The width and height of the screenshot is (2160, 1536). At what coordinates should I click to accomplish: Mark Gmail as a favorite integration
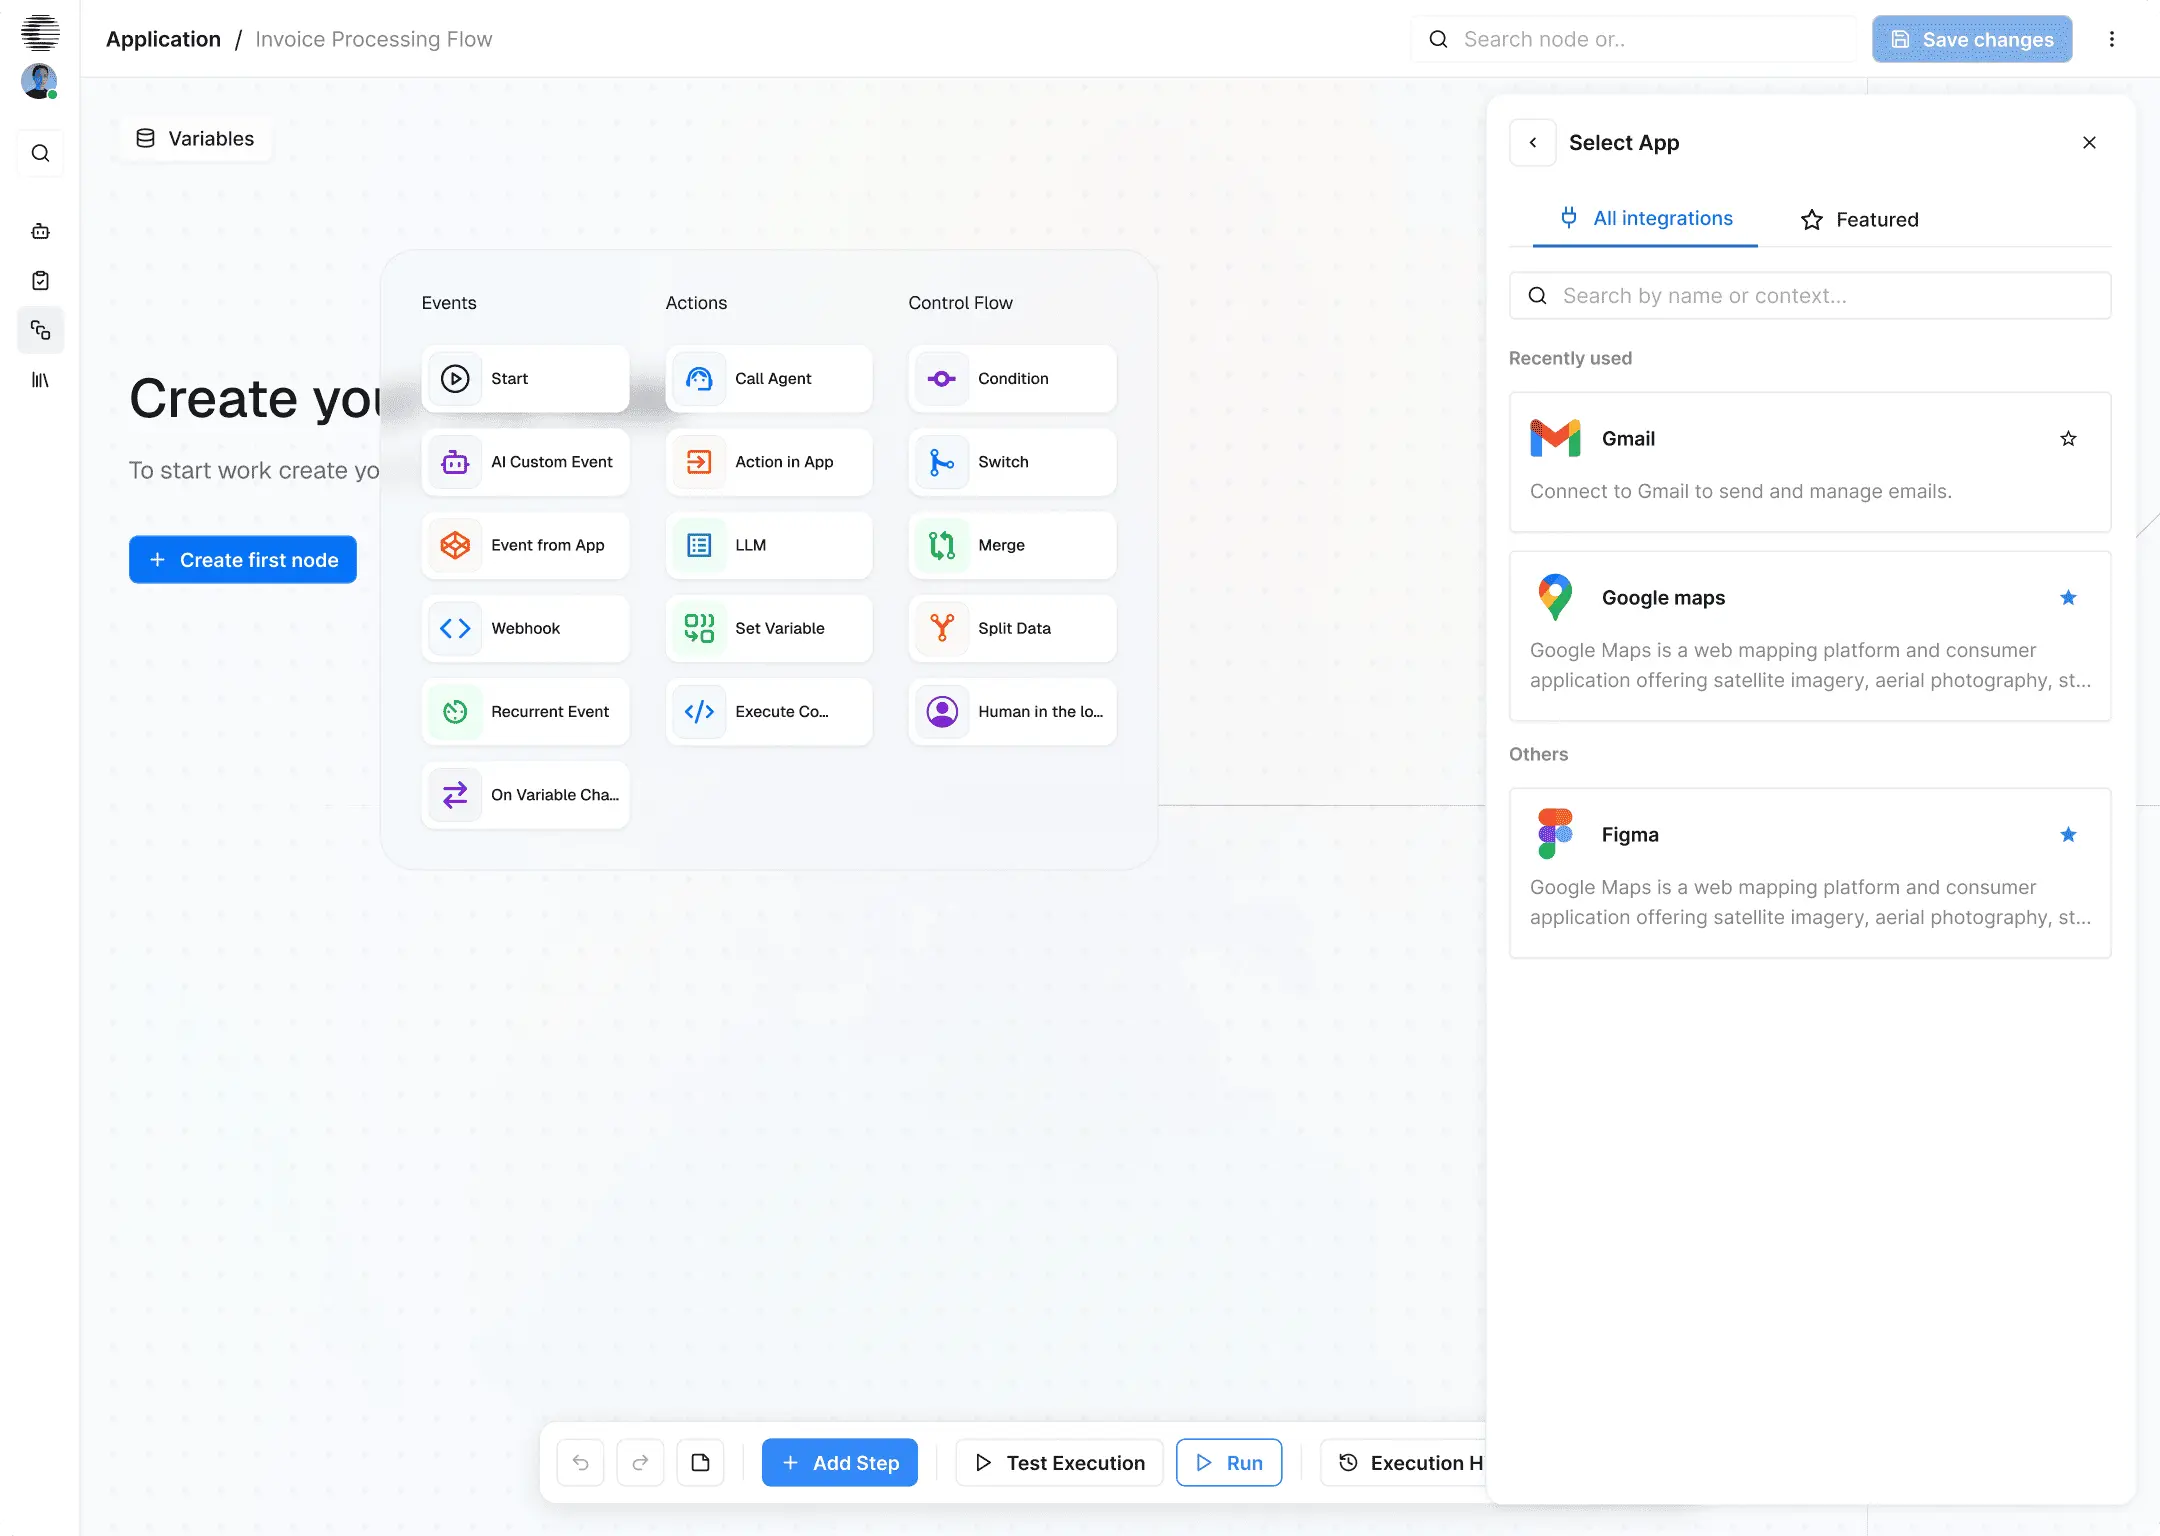[x=2068, y=438]
